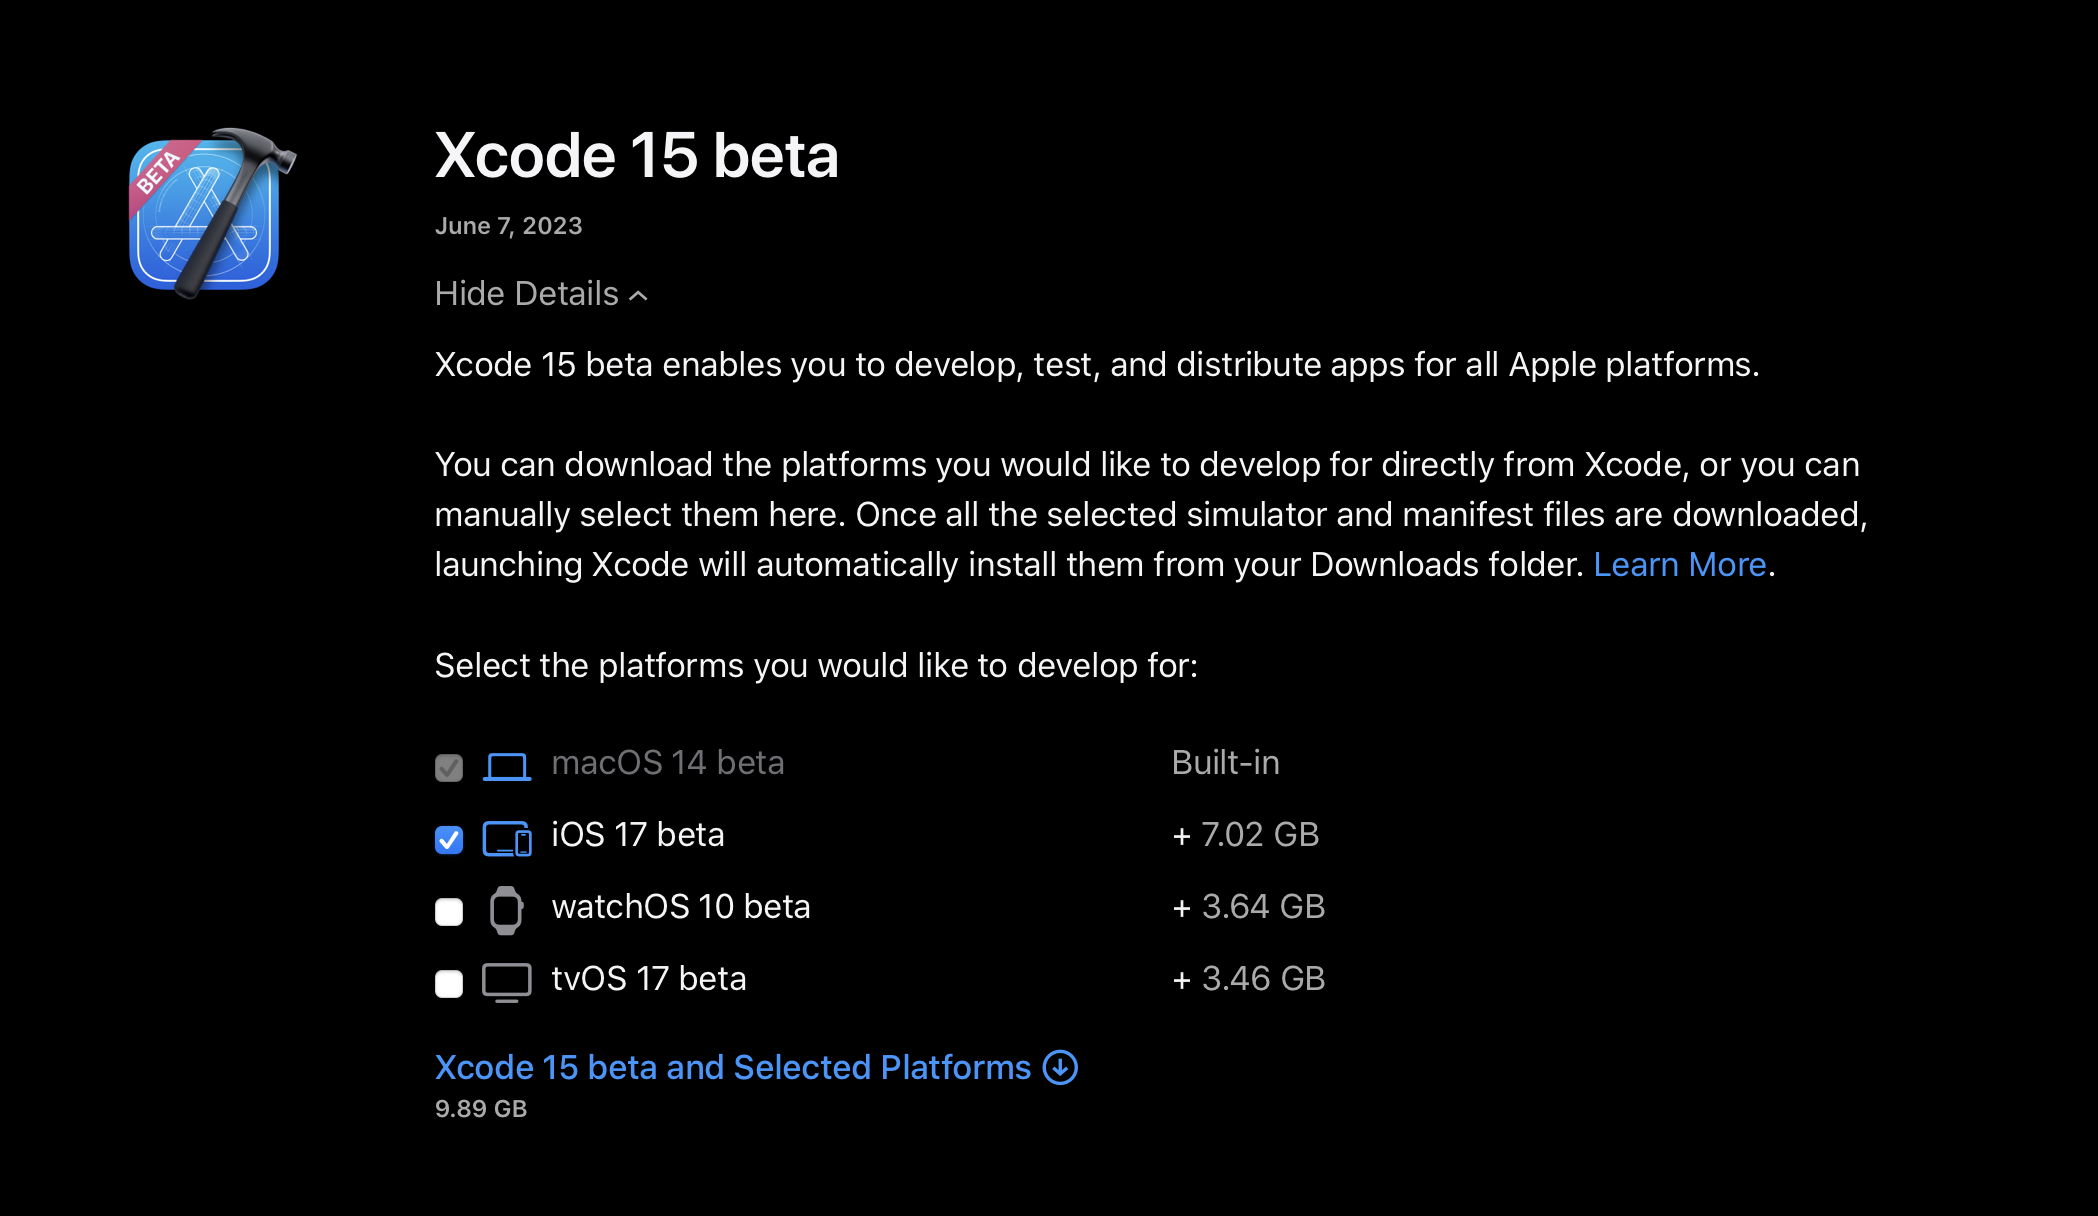Enable the watchOS 10 beta checkbox
This screenshot has height=1216, width=2098.
(x=449, y=911)
